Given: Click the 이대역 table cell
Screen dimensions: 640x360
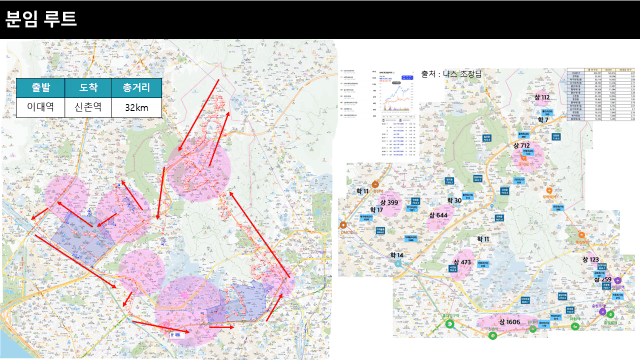Looking at the screenshot, I should 40,107.
